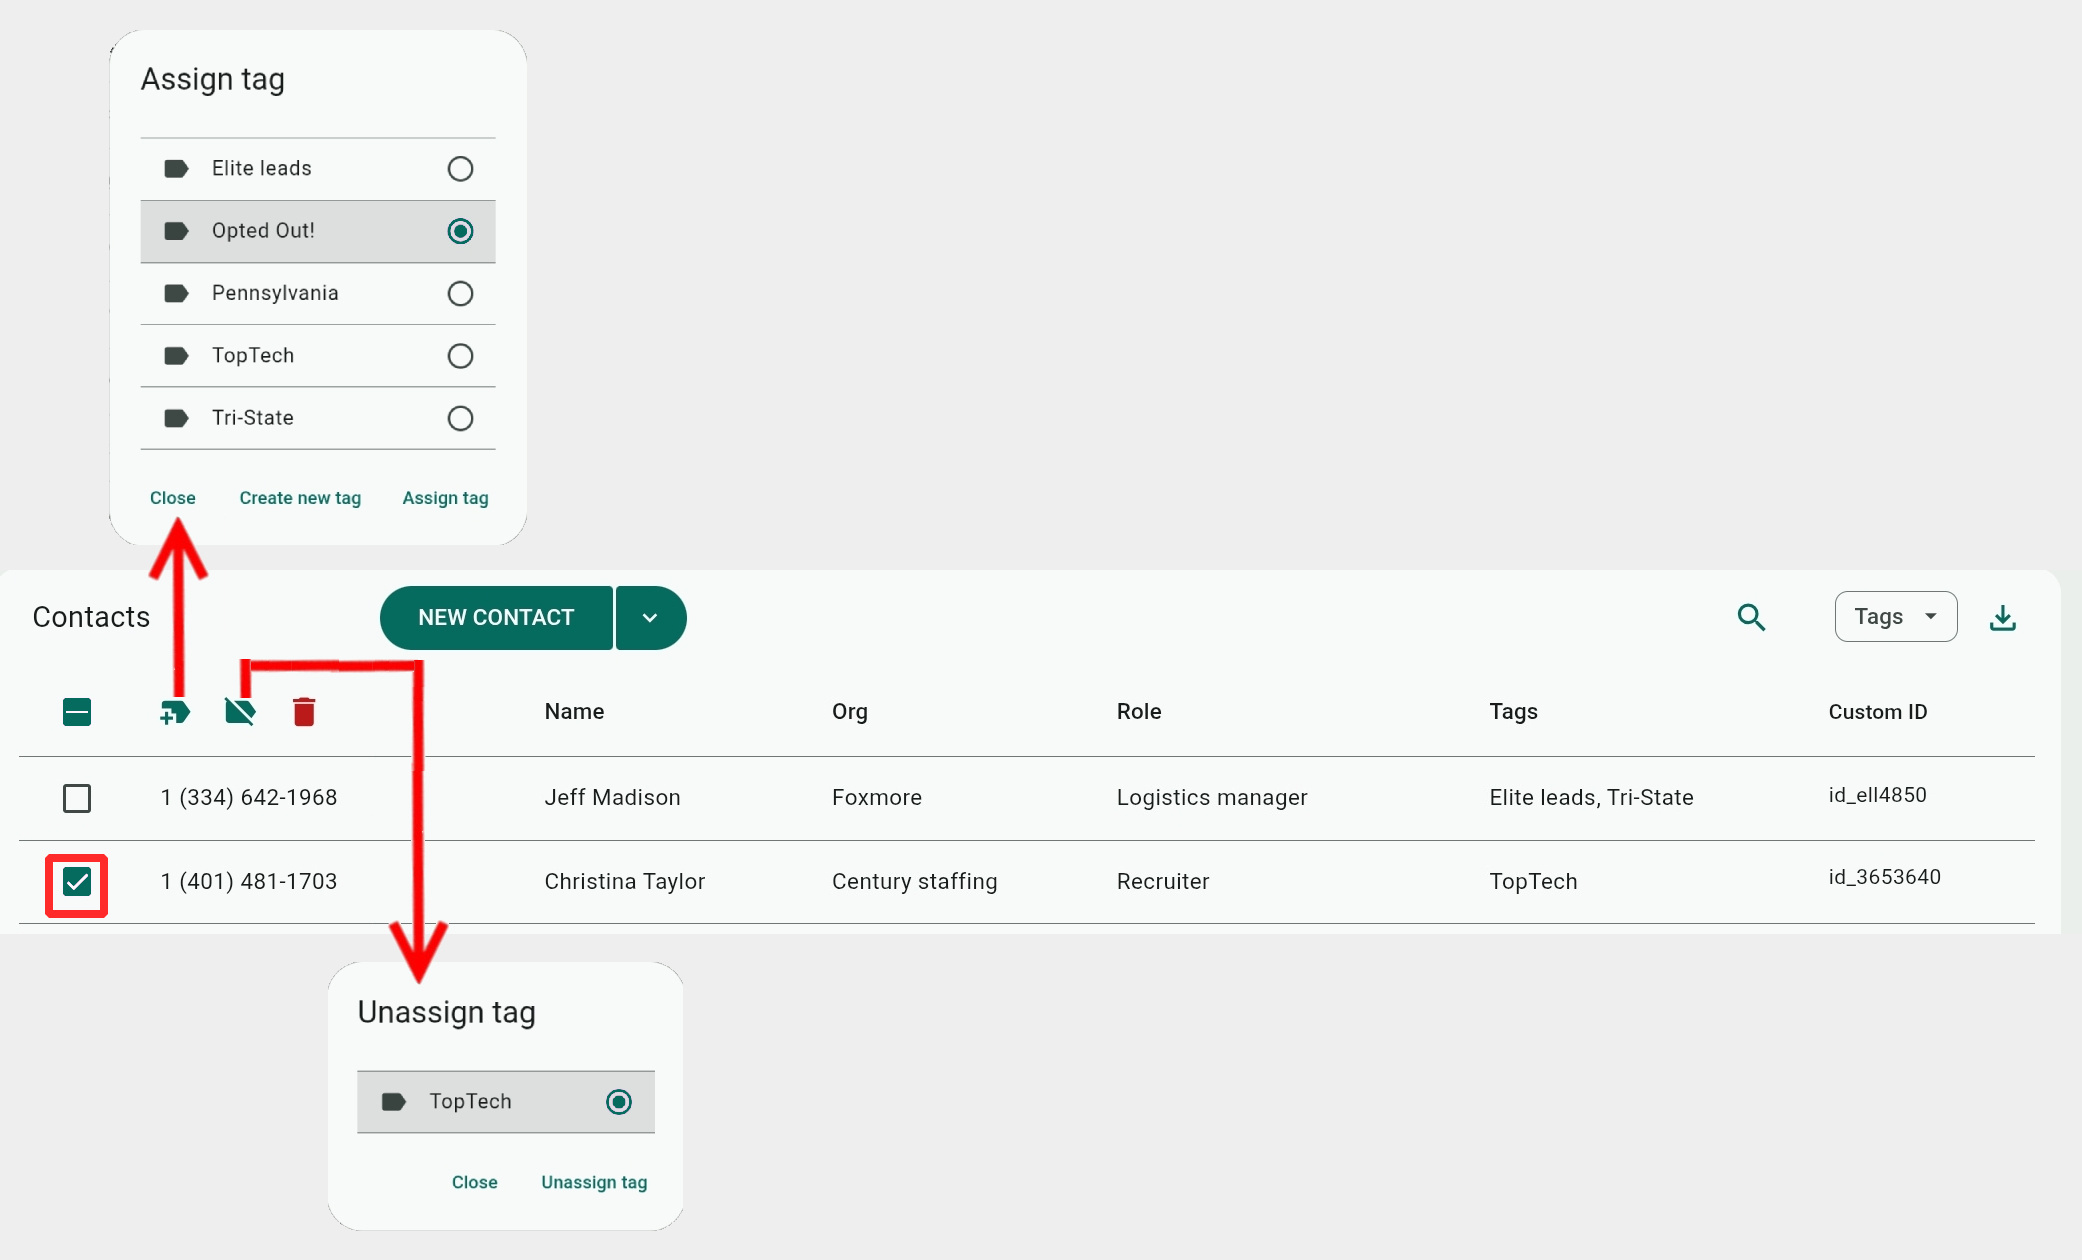The width and height of the screenshot is (2082, 1260).
Task: Click the red delete trash icon
Action: click(304, 712)
